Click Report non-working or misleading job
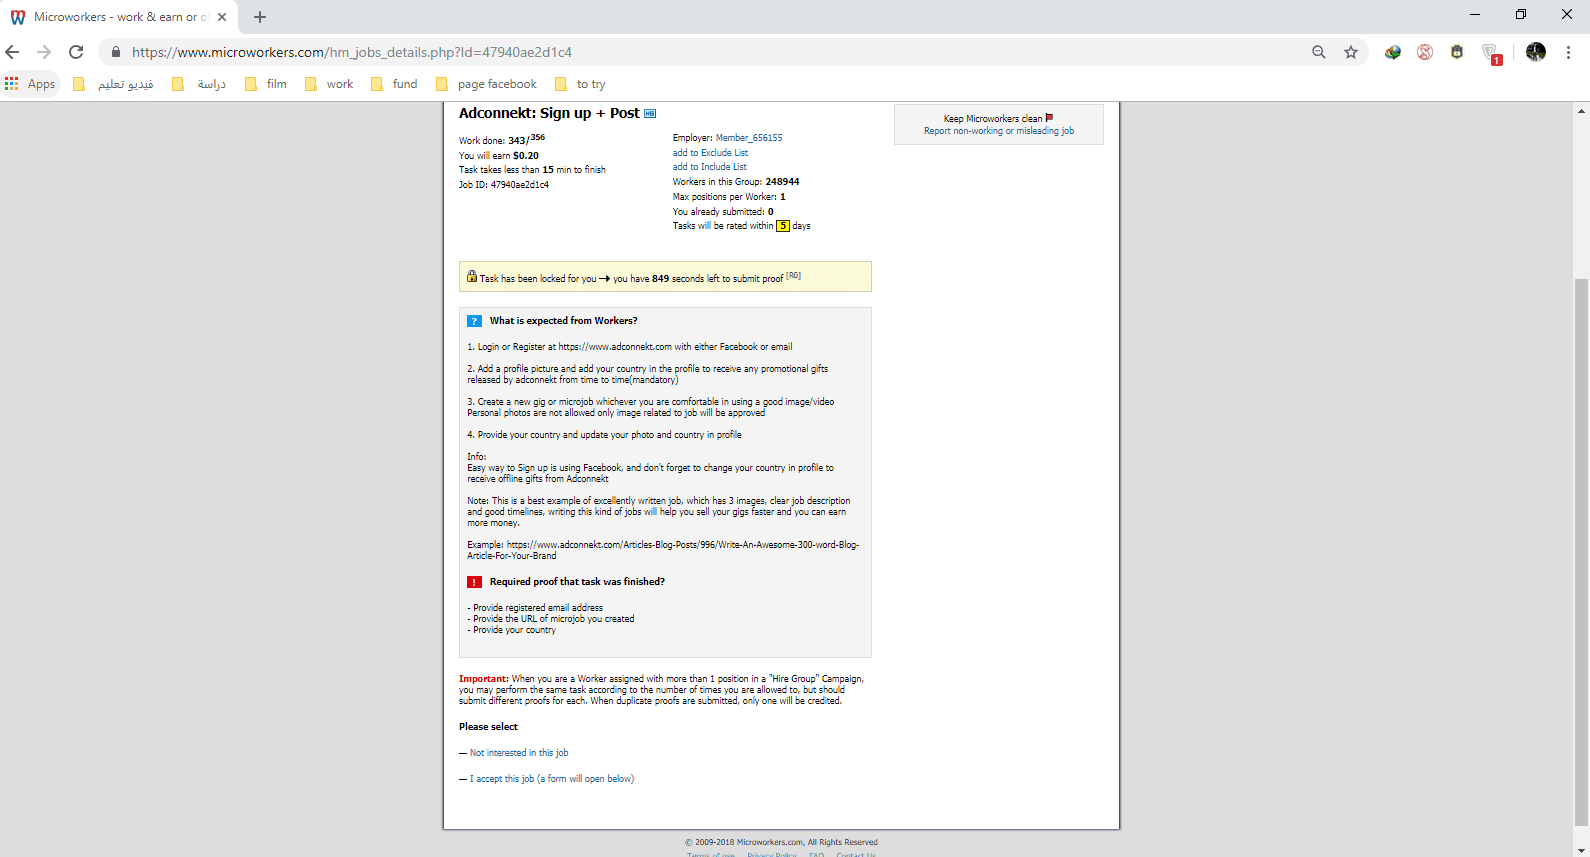1590x857 pixels. click(x=999, y=131)
